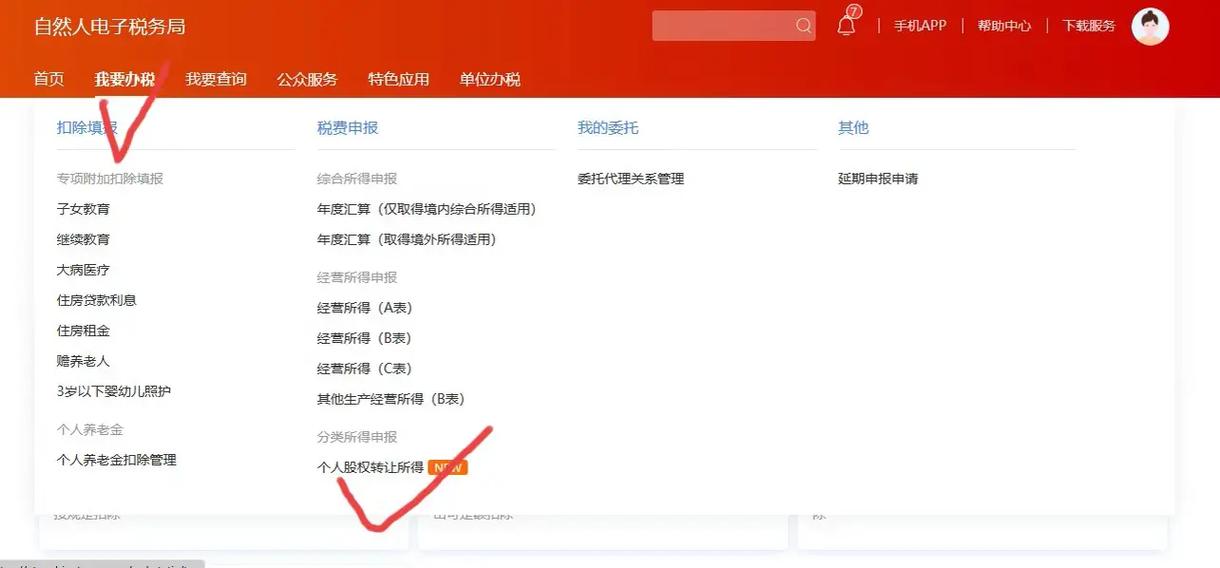
Task: Open 大病医疗 deduction entry
Action: tap(84, 270)
